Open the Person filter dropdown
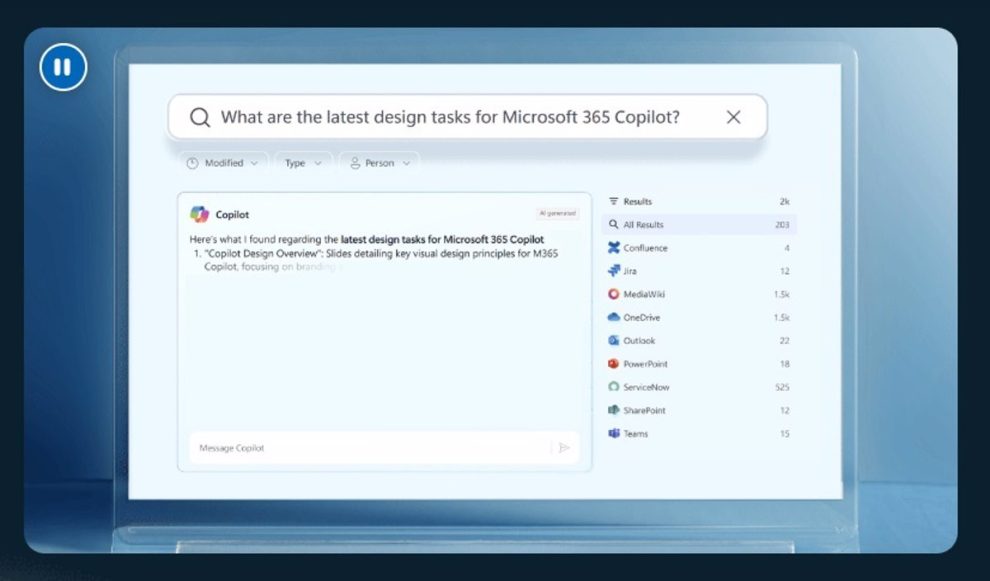The width and height of the screenshot is (990, 581). pyautogui.click(x=378, y=163)
